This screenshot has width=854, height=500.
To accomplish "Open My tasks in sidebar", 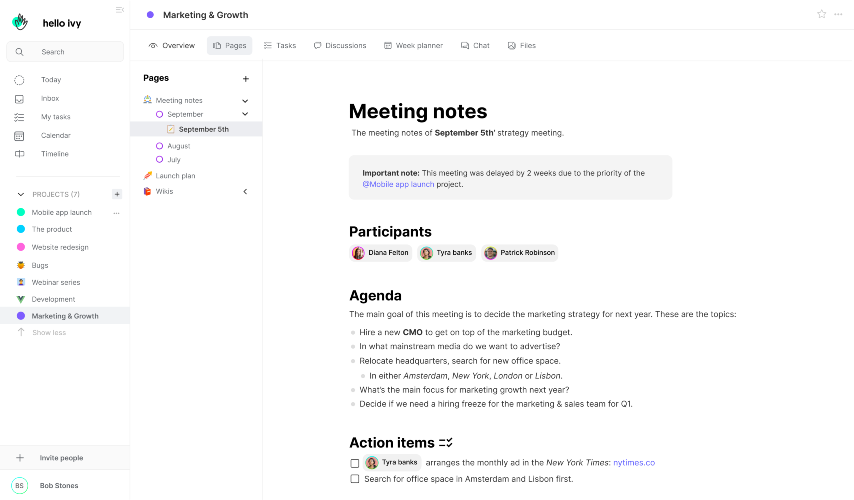I will pyautogui.click(x=56, y=117).
